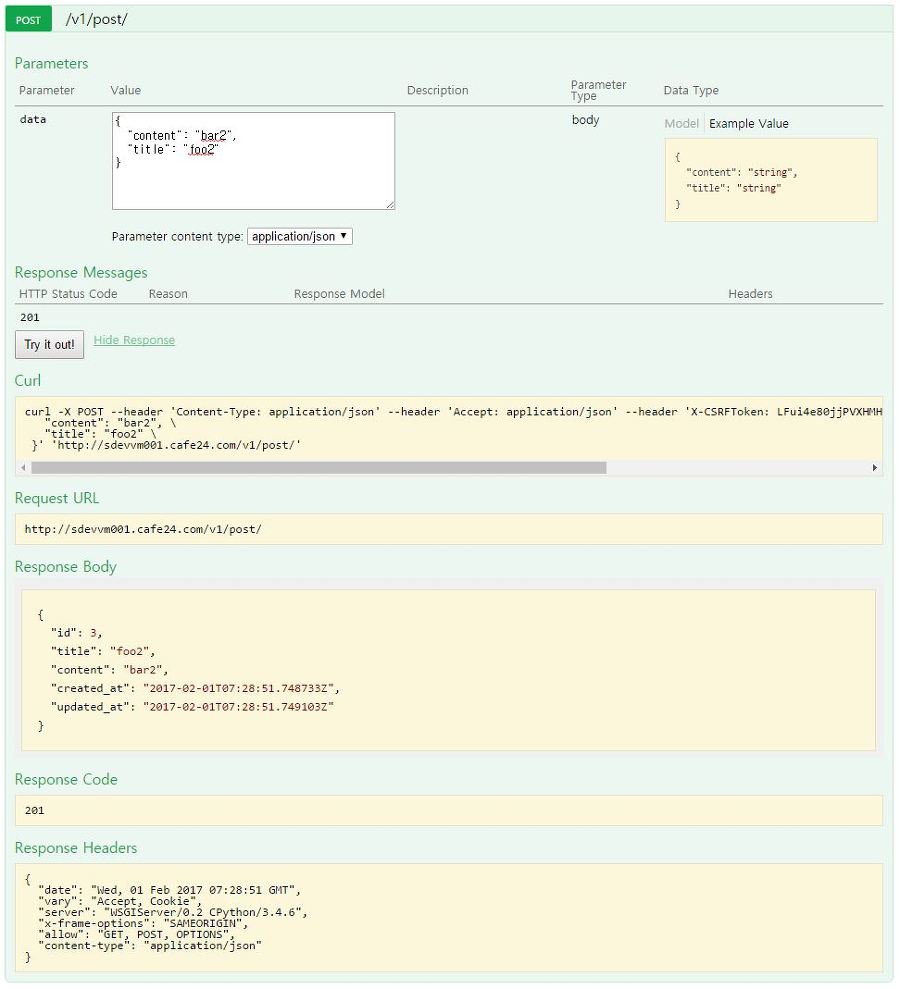900x989 pixels.
Task: Click the yellow example value schema box
Action: [771, 180]
